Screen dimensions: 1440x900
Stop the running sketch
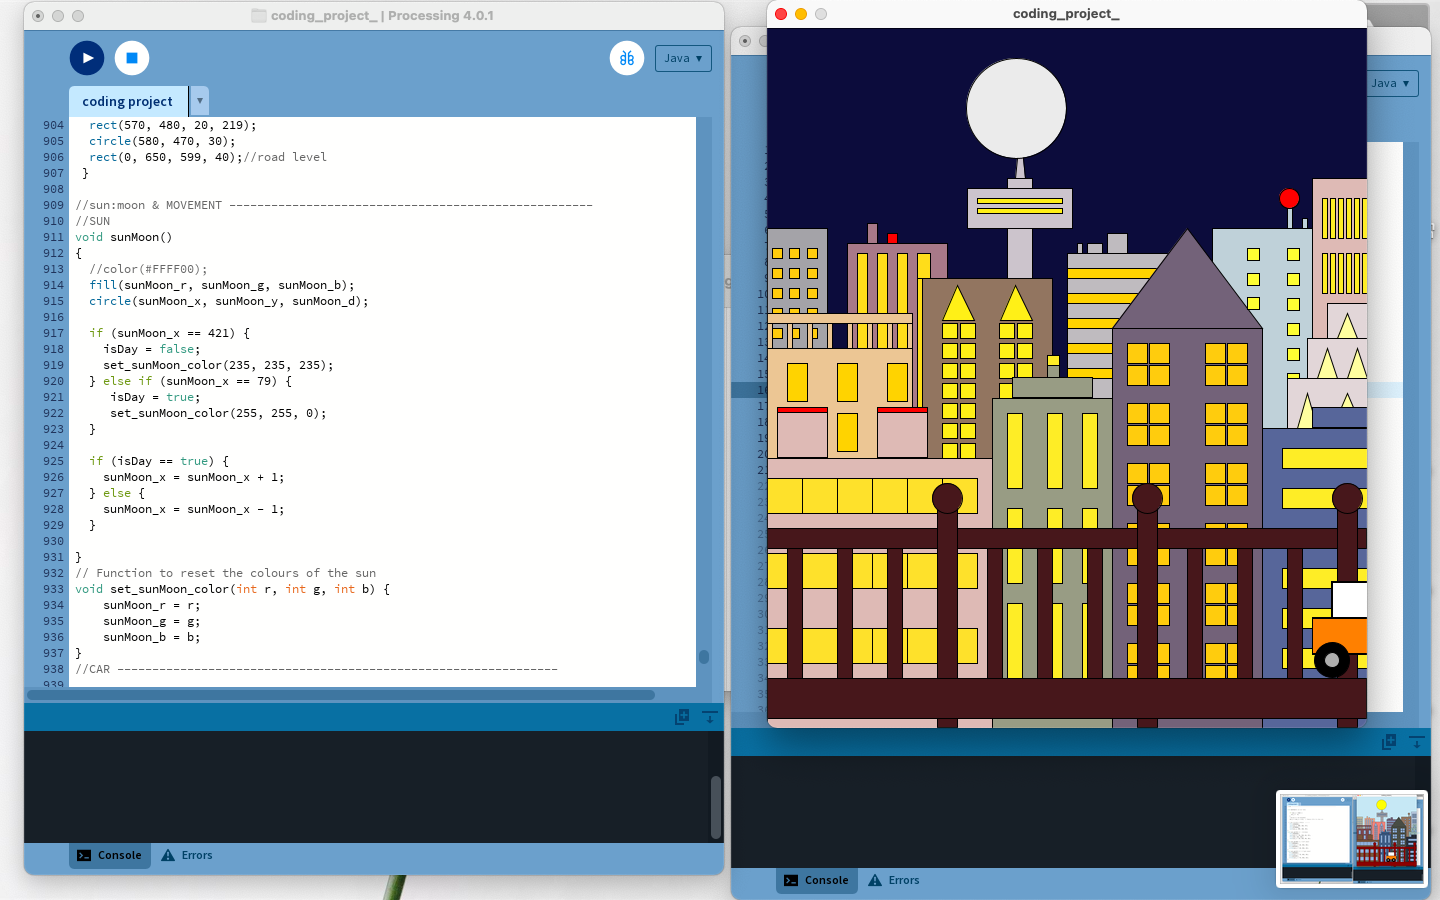[131, 58]
